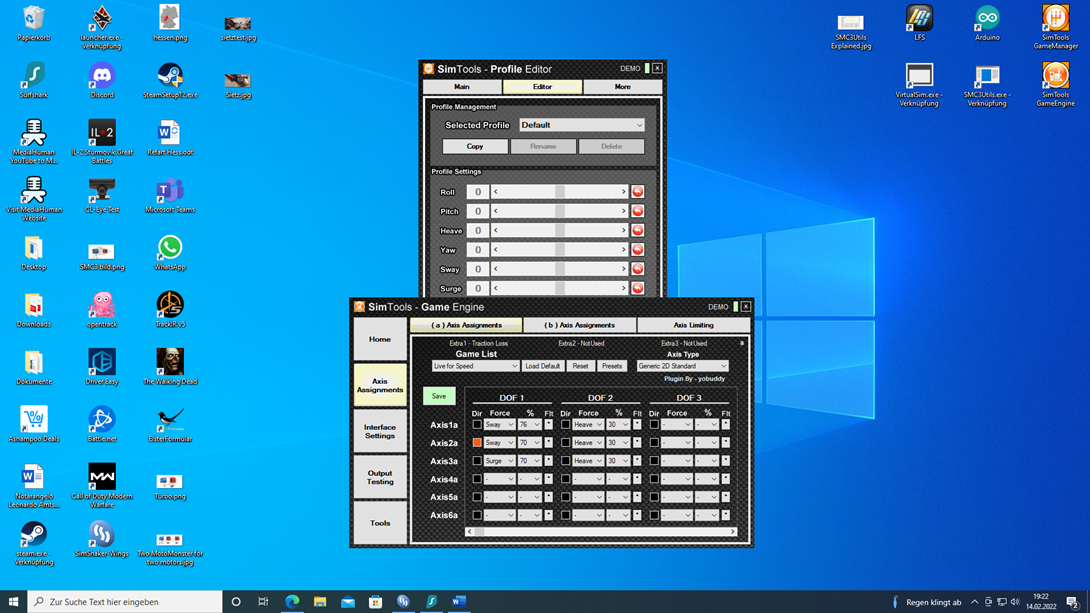This screenshot has width=1090, height=613.
Task: Switch to More tab in Profile Editor
Action: [x=622, y=87]
